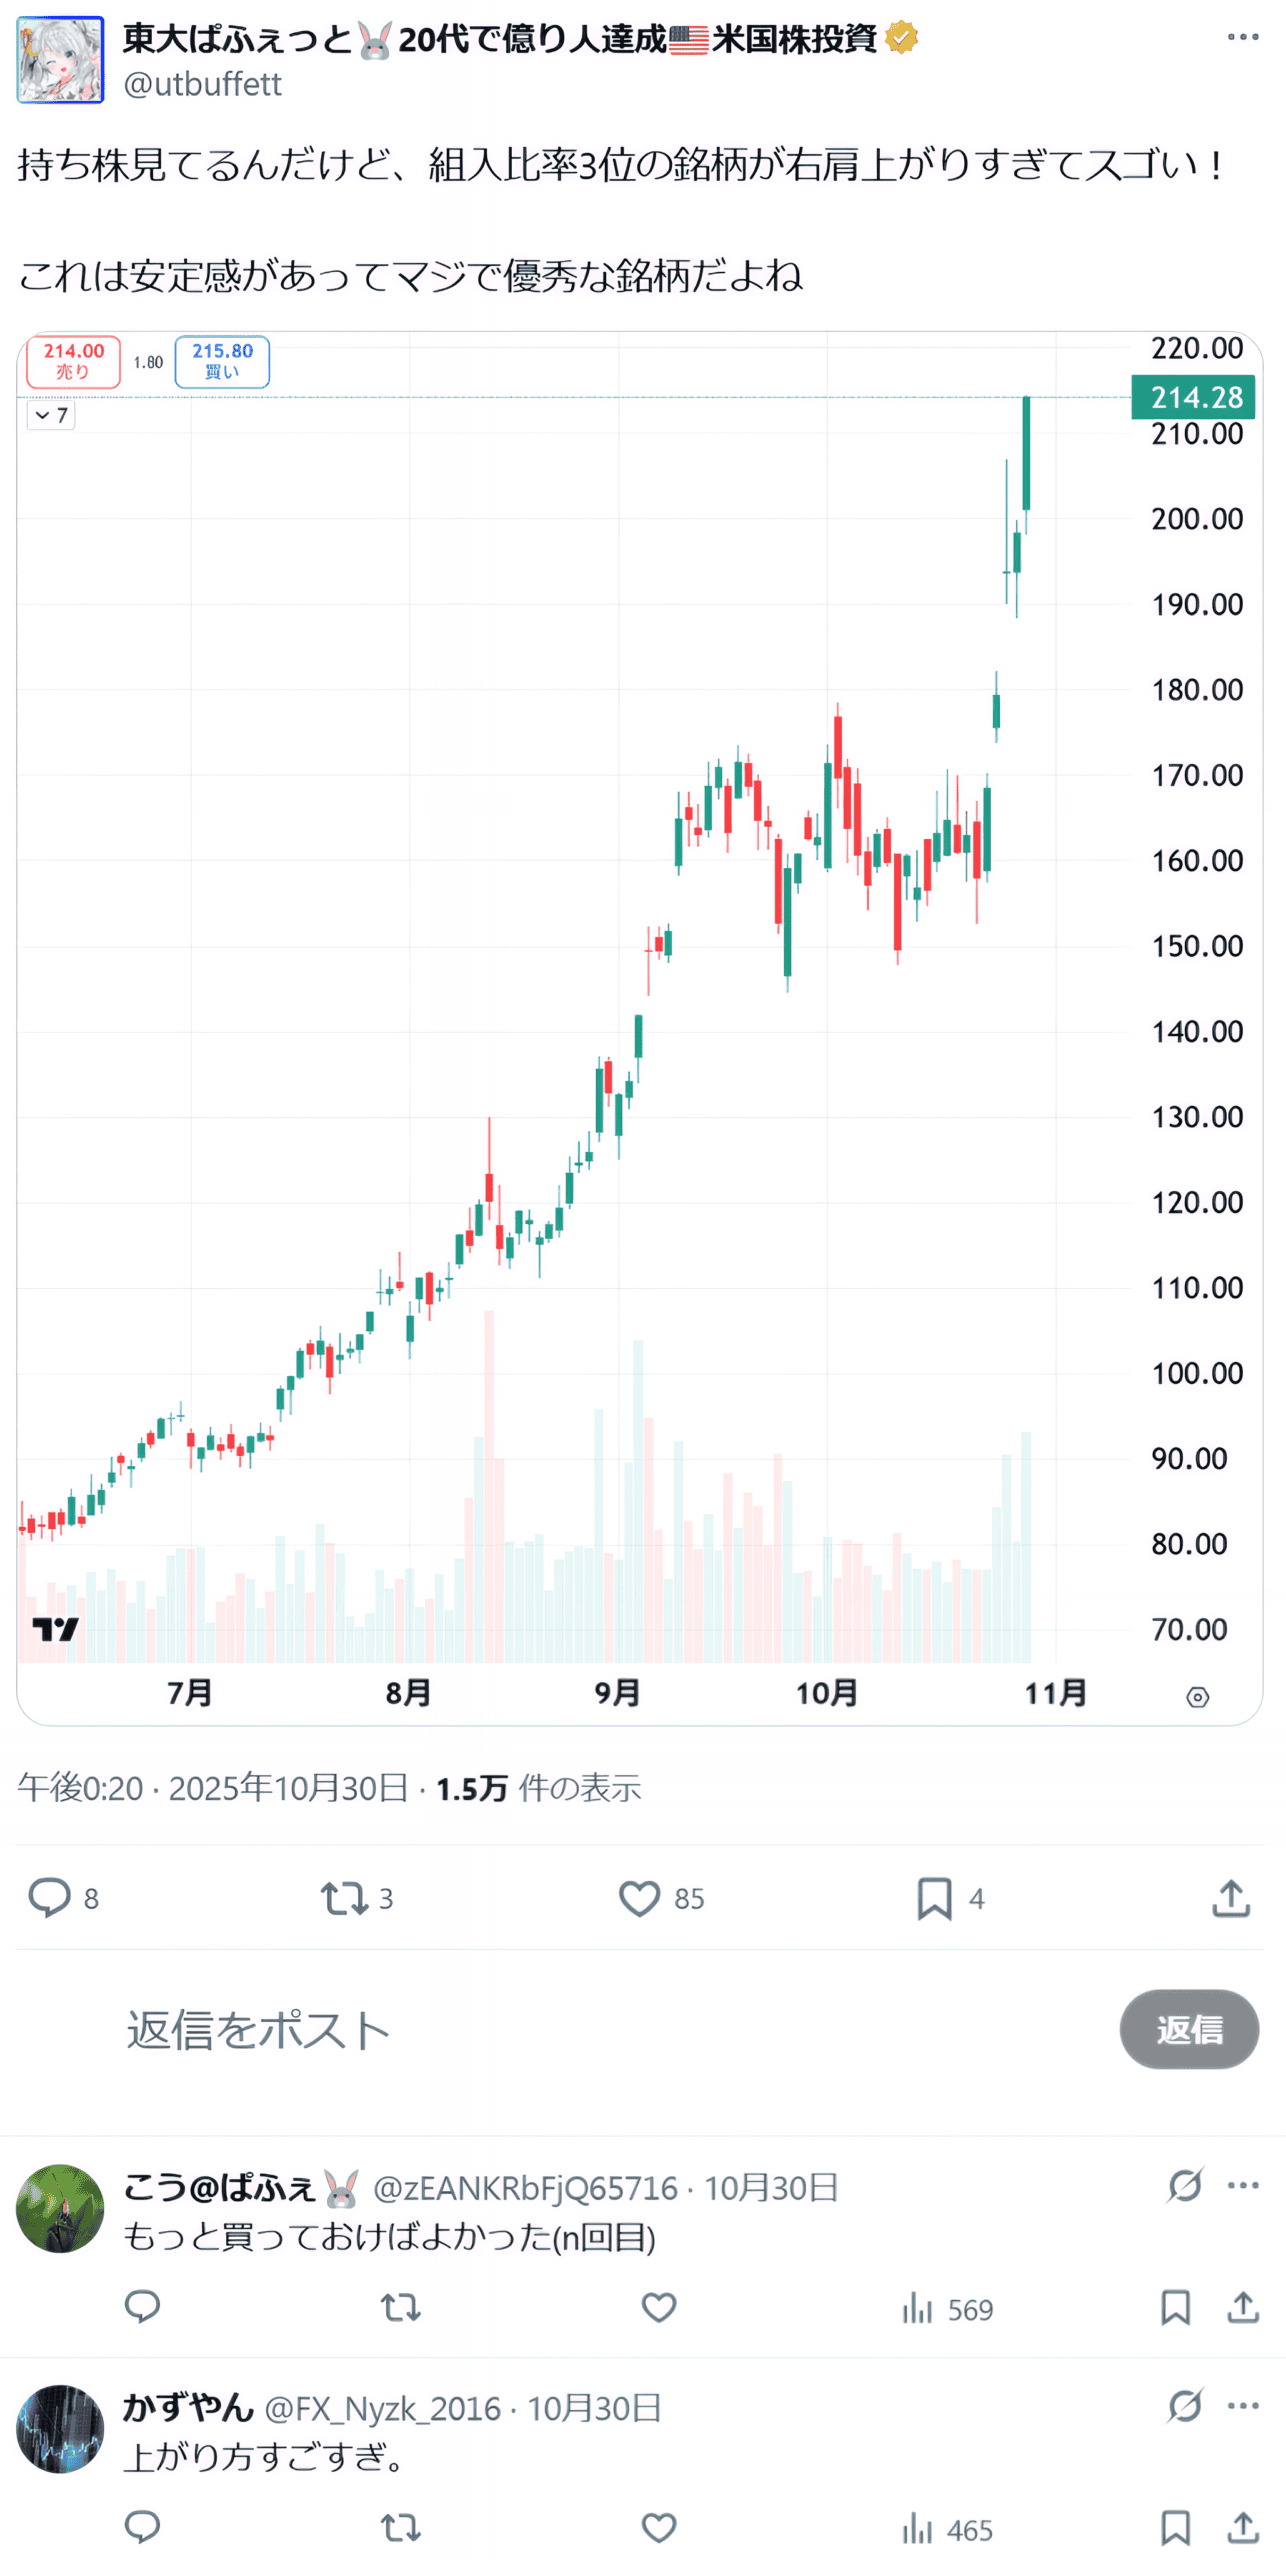This screenshot has width=1286, height=2560.
Task: Bookmark the main post with 4 saves
Action: 934,1897
